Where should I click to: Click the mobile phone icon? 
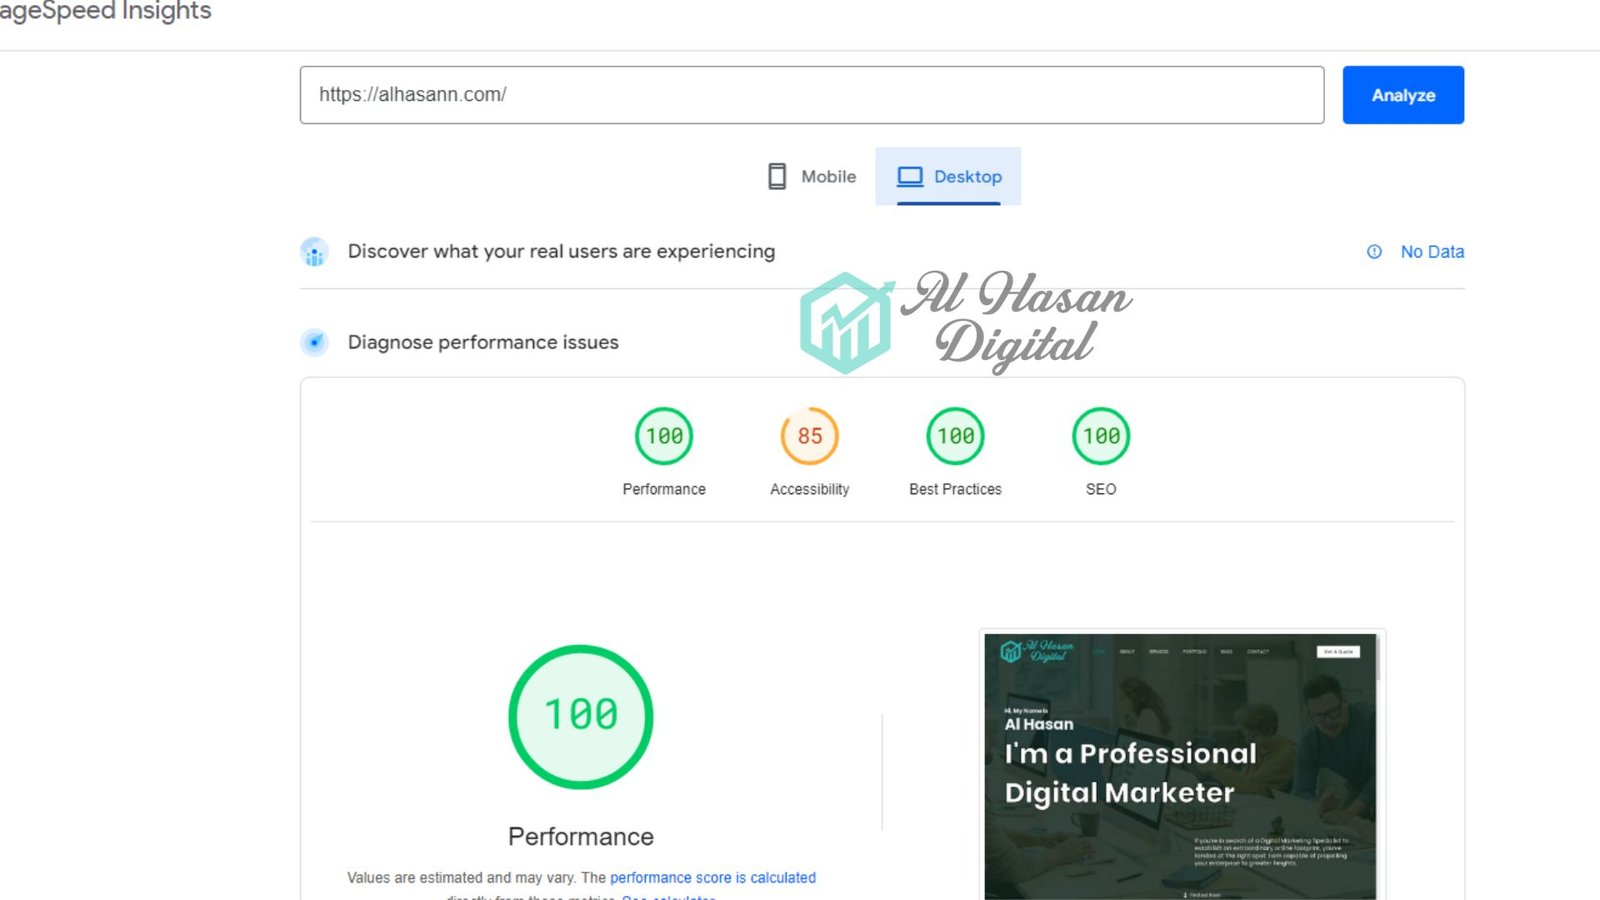[x=777, y=176]
